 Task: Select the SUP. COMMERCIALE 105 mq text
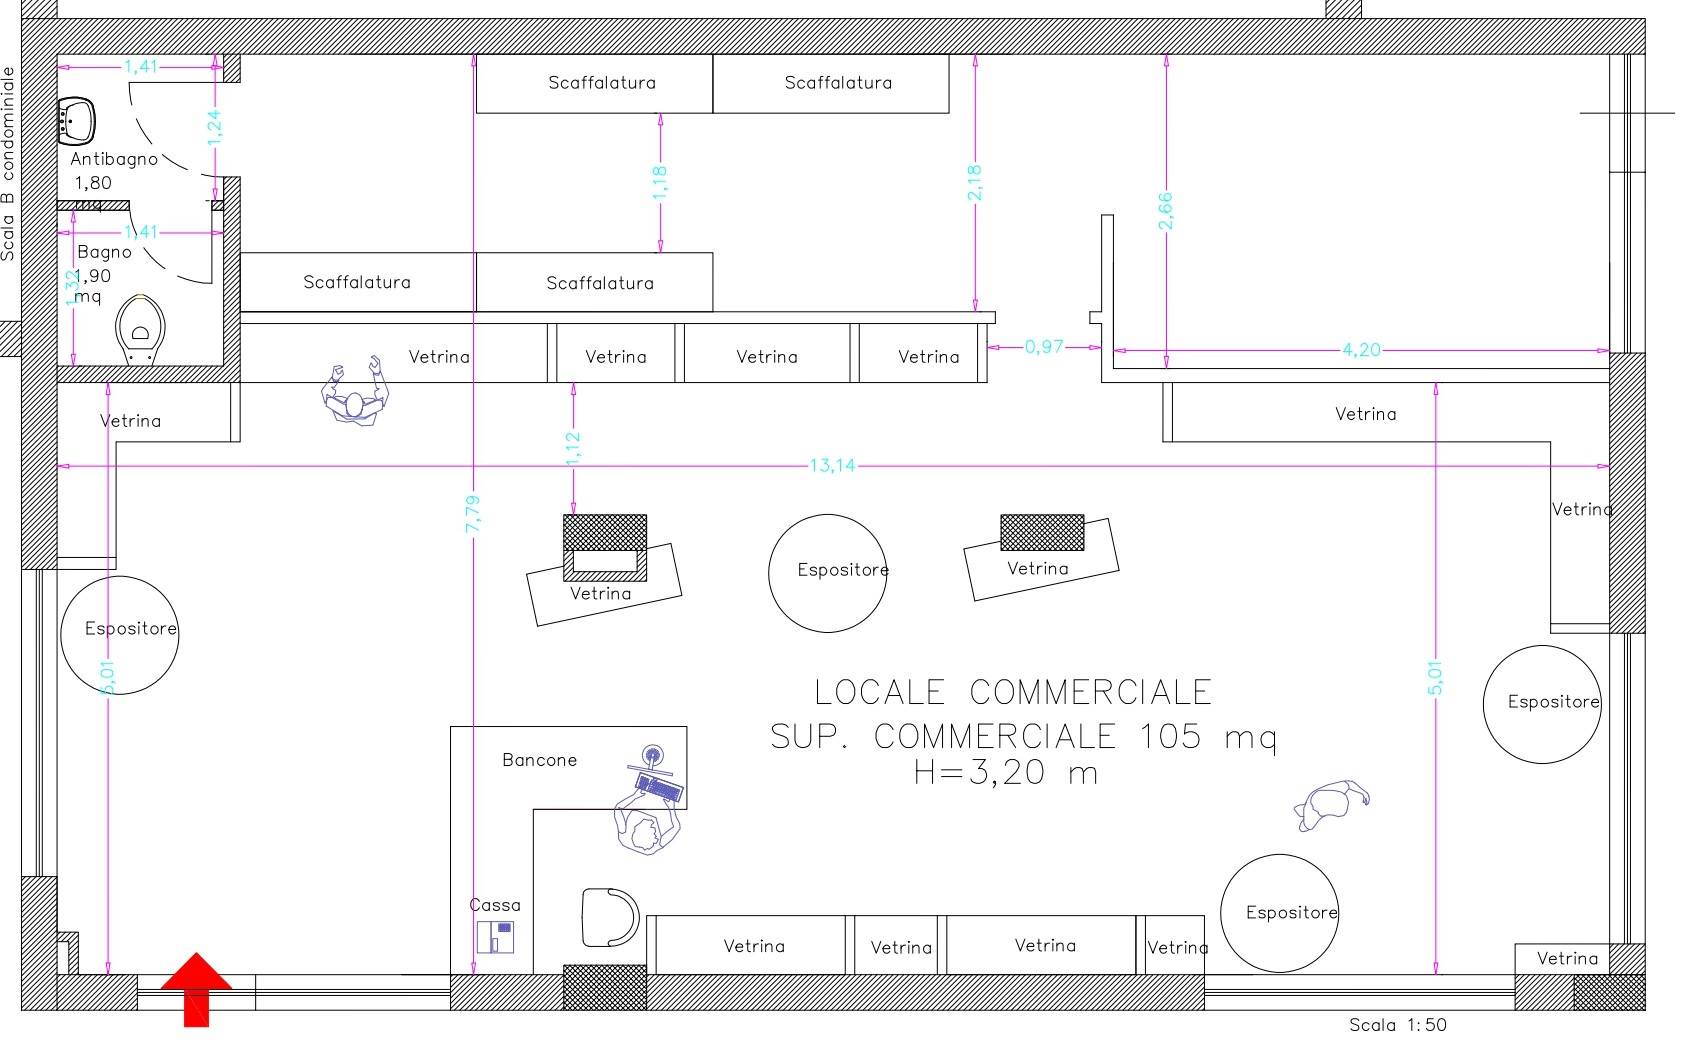click(1023, 737)
